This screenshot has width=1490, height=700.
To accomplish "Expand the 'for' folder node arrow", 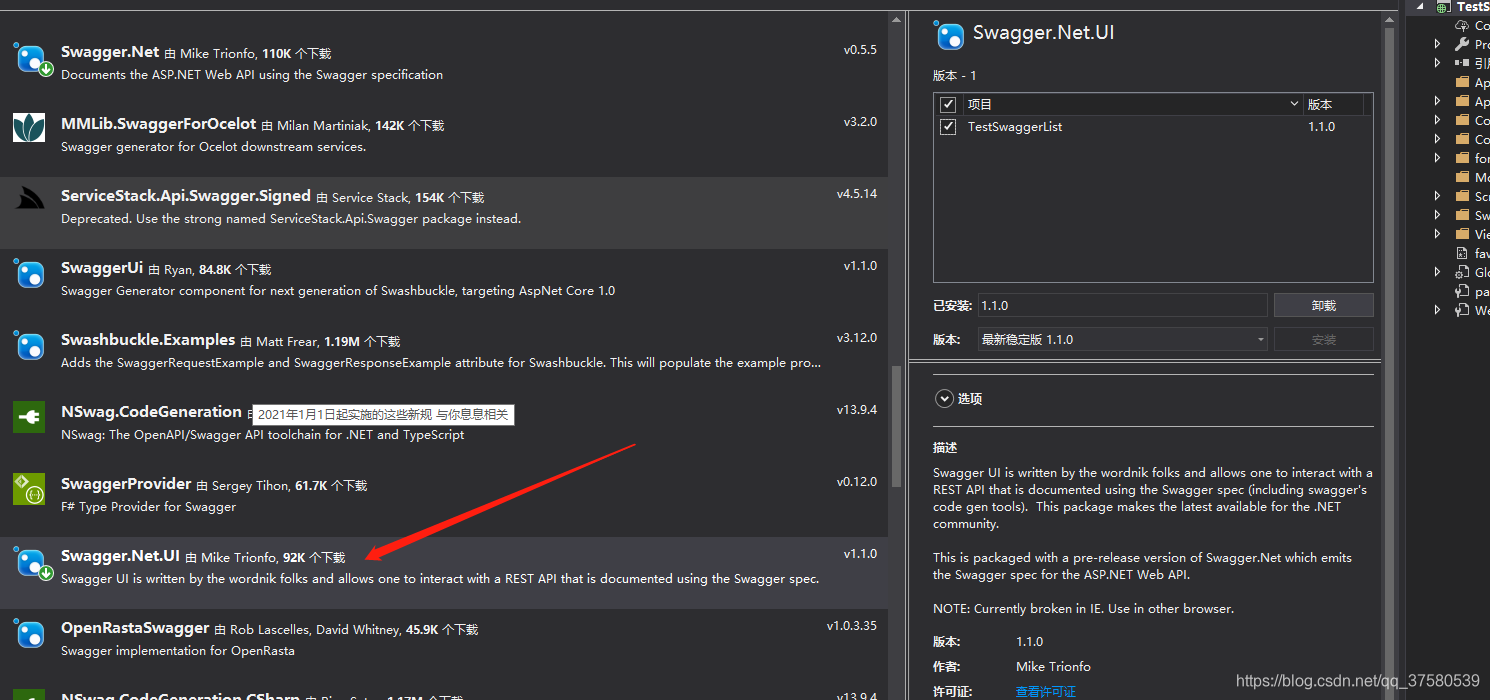I will coord(1438,158).
